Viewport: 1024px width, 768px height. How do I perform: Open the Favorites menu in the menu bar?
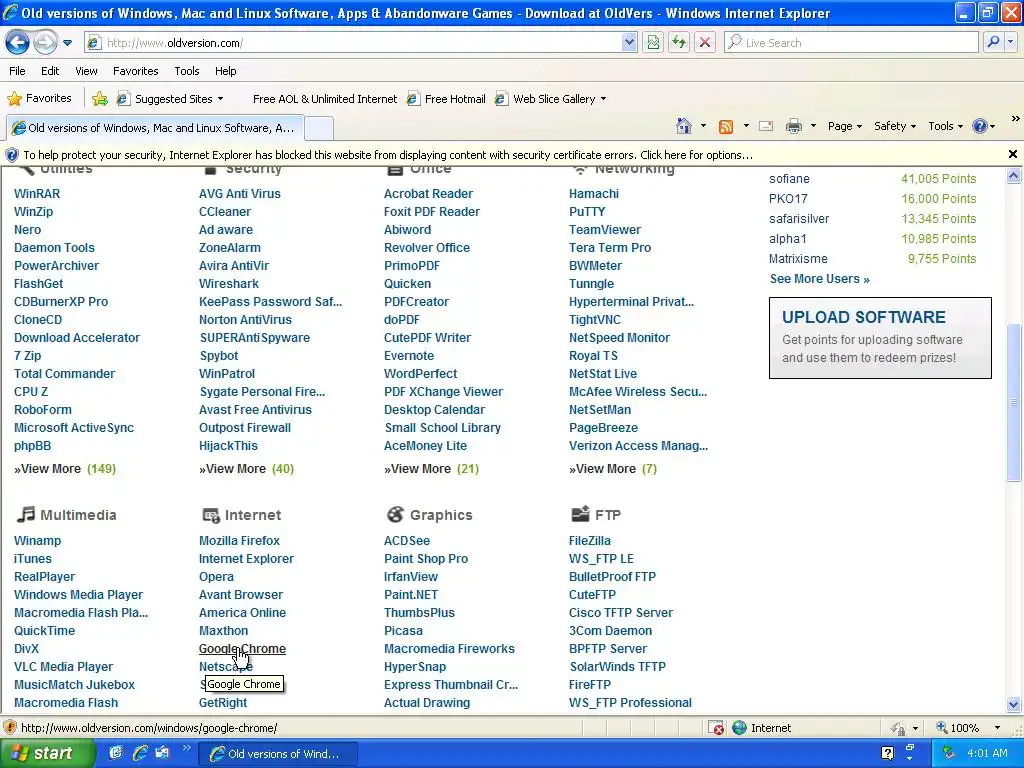(x=135, y=71)
